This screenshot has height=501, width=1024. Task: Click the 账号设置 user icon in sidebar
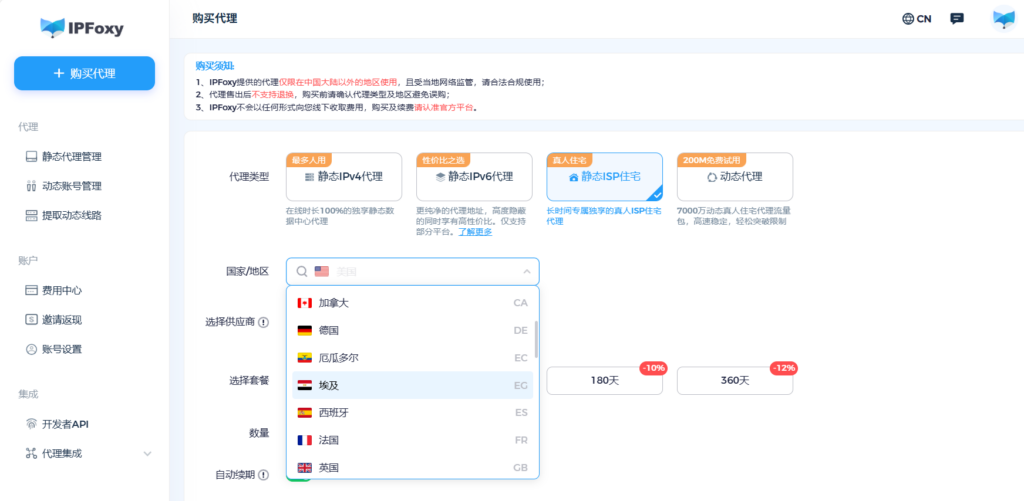31,349
